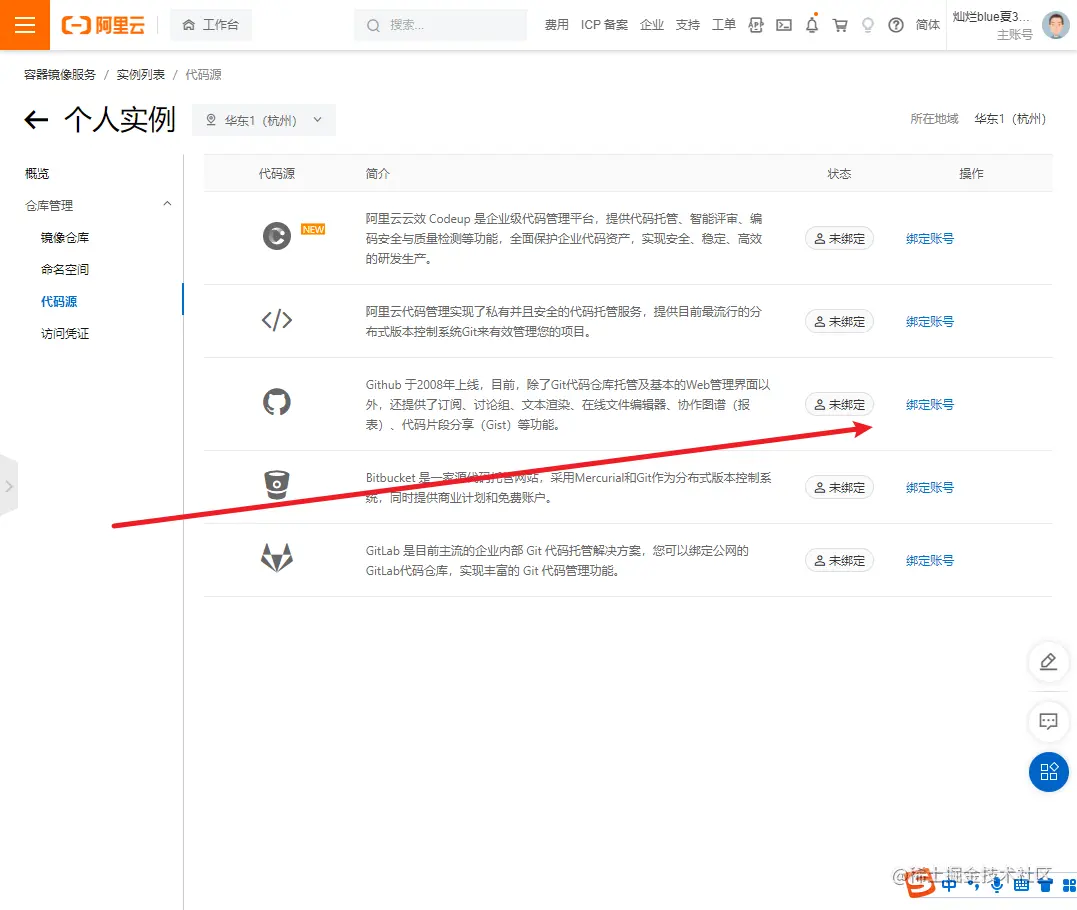Viewport: 1077px width, 910px height.
Task: Open the input method soft keyboard icon
Action: pos(1021,885)
